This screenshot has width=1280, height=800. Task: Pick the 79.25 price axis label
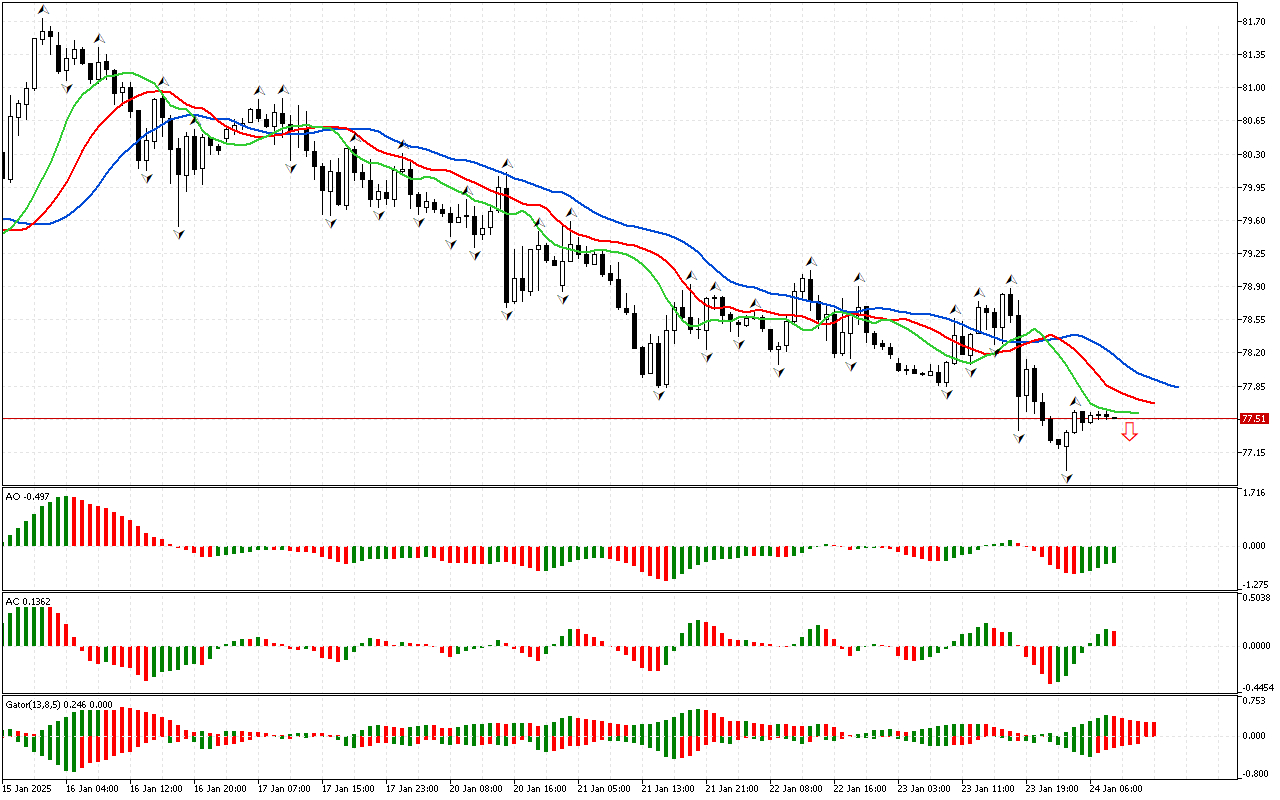pos(1254,253)
